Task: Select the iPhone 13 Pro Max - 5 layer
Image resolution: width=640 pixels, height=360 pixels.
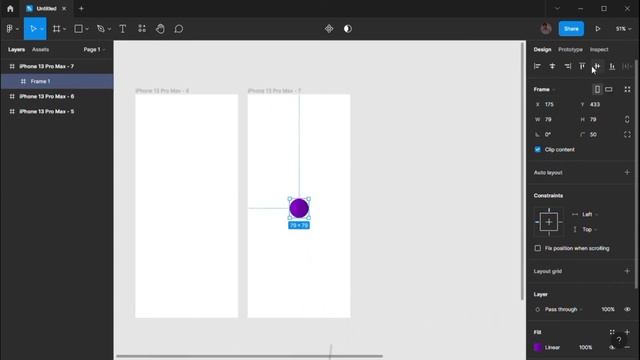Action: pos(57,111)
